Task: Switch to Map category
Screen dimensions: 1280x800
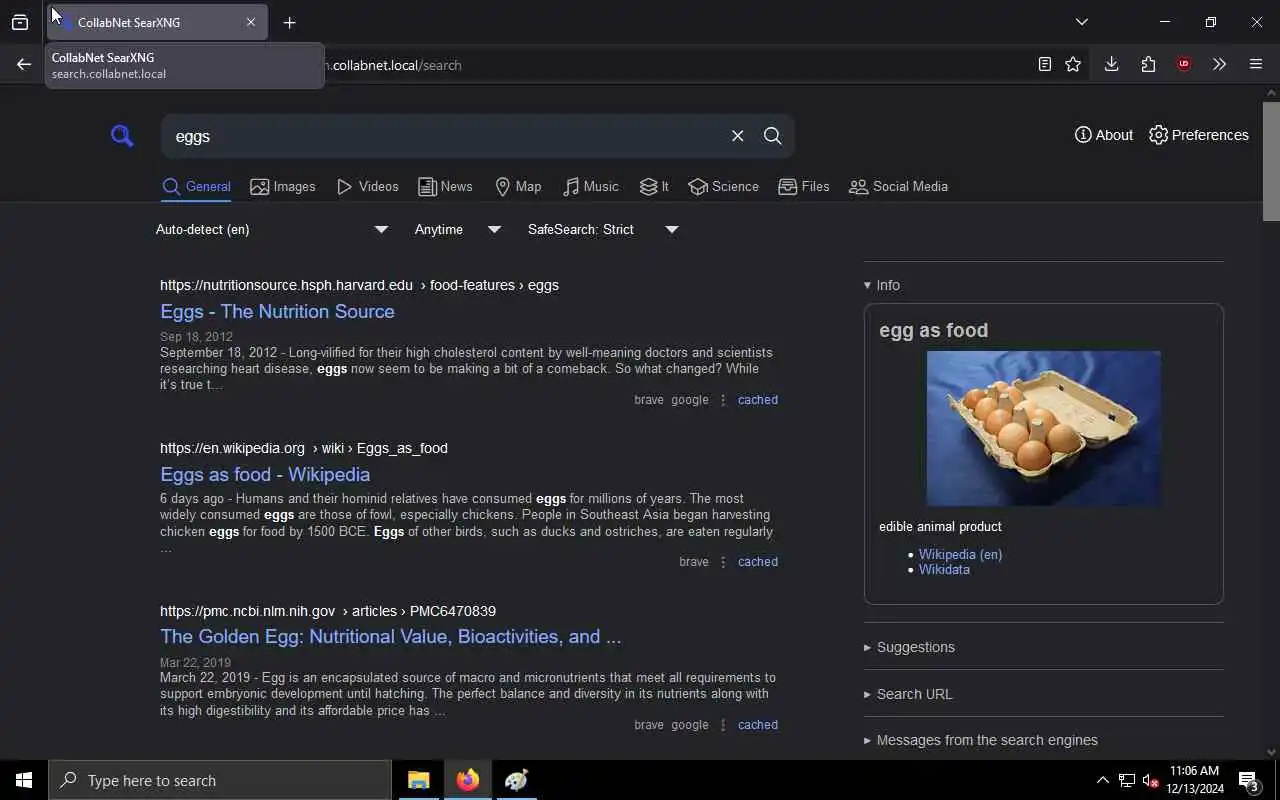Action: 518,187
